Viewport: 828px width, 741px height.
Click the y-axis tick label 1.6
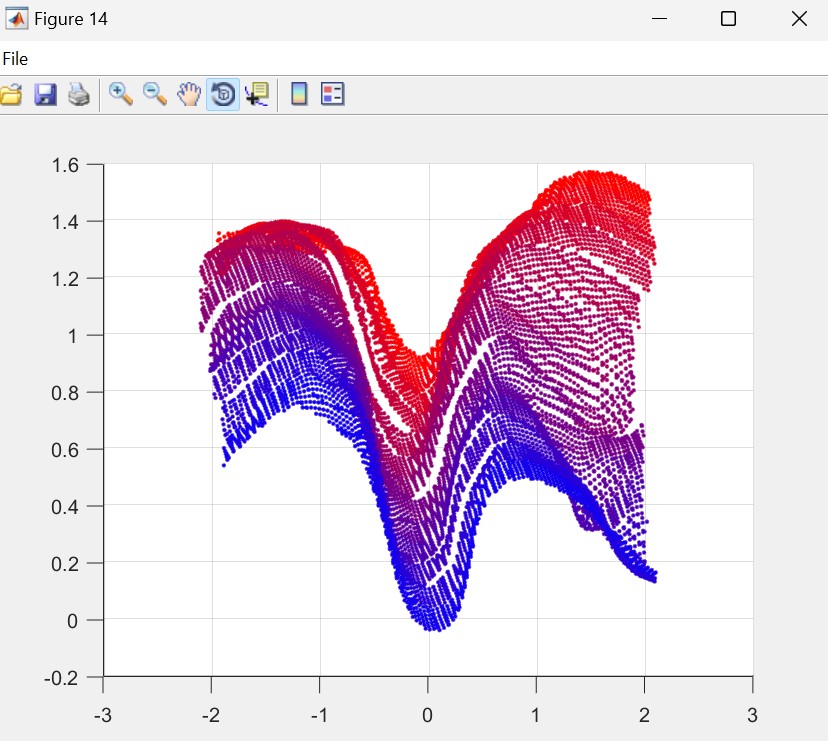coord(70,165)
